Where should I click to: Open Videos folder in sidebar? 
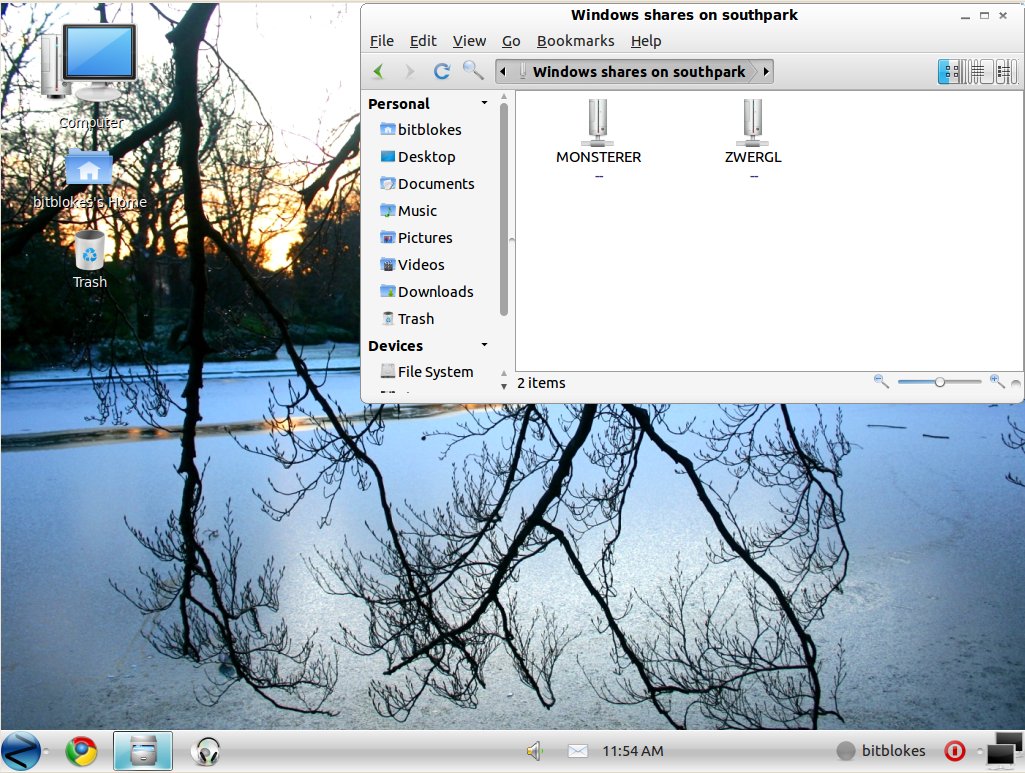(x=412, y=265)
